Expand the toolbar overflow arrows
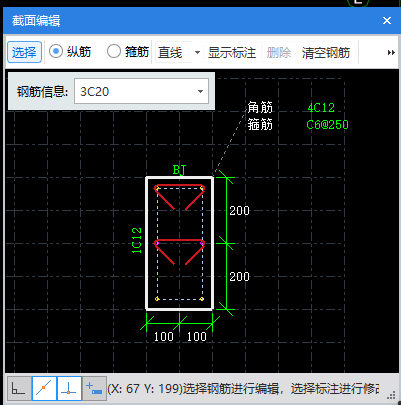Image resolution: width=401 pixels, height=405 pixels. [391, 52]
